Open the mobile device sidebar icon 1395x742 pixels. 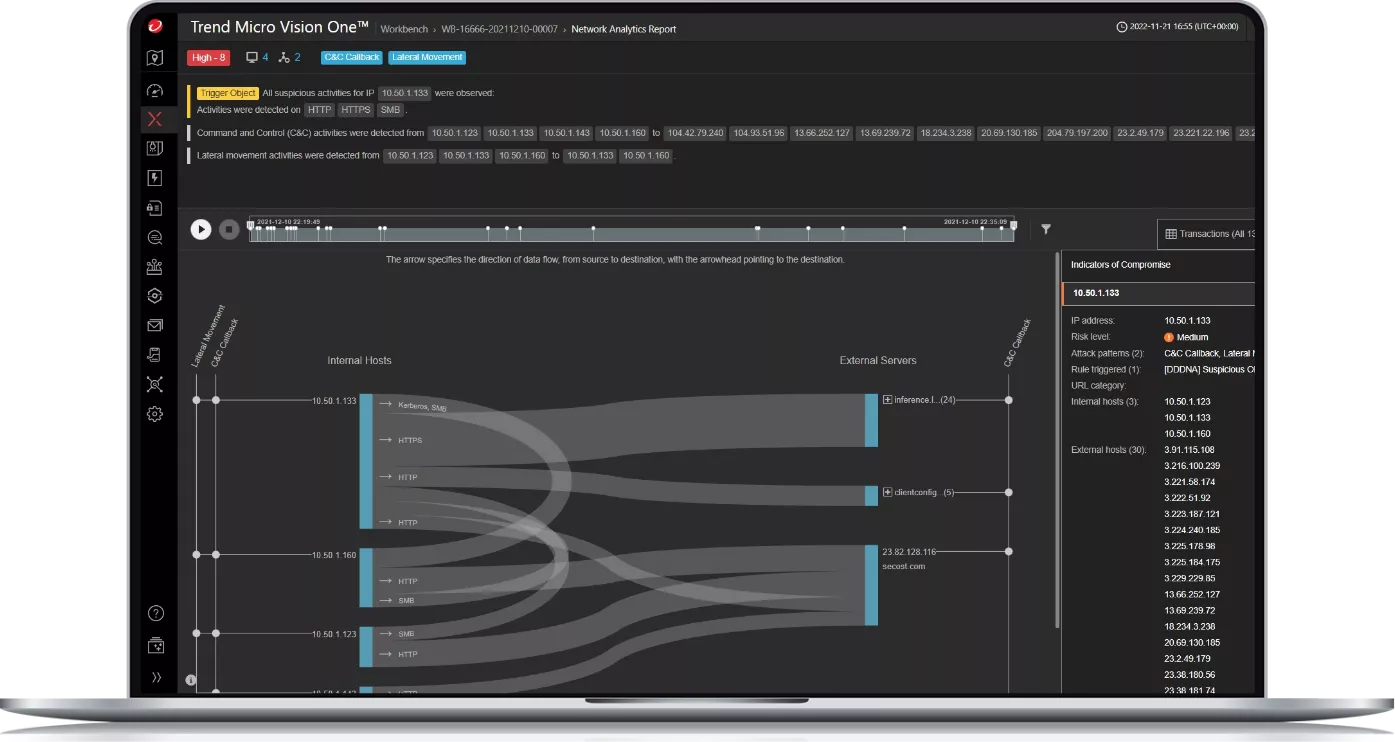pos(155,354)
